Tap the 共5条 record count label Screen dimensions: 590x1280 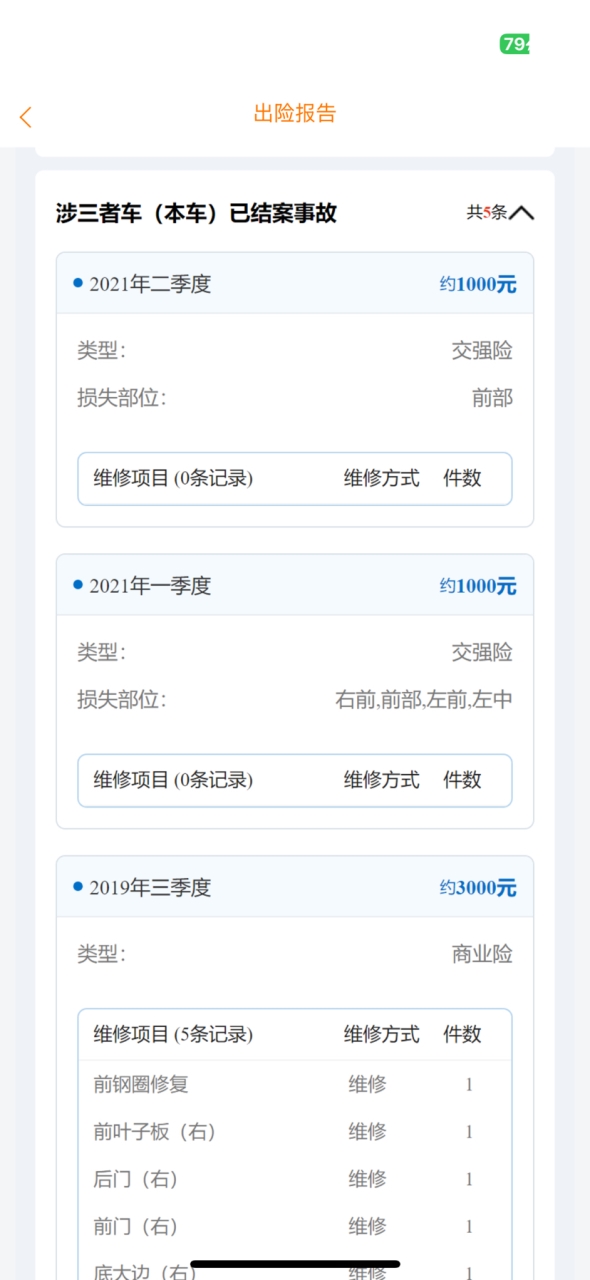point(487,213)
